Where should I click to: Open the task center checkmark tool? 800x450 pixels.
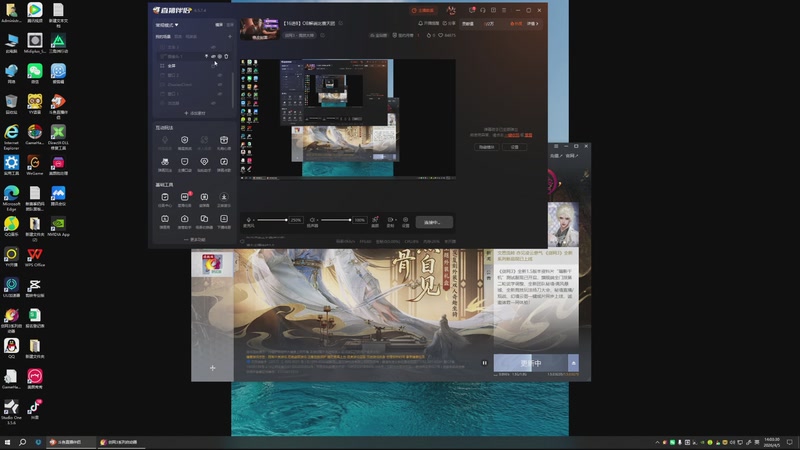point(165,199)
